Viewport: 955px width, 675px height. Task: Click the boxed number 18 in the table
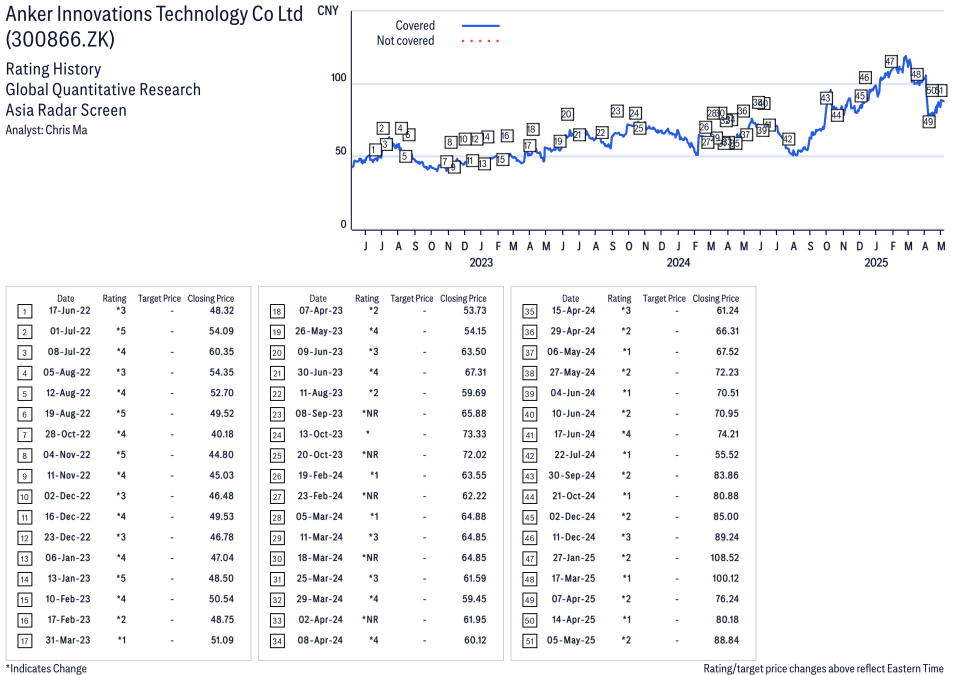coord(277,312)
